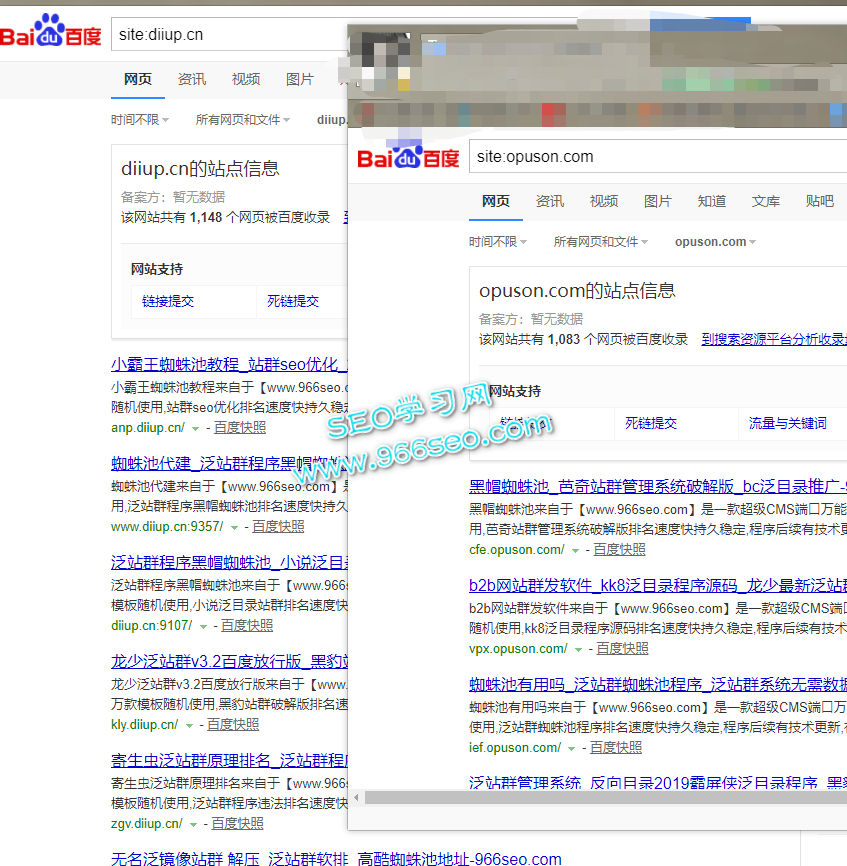847x866 pixels.
Task: Open the 黑帽蜘蛛池_芭奇站群管理系统破解版 result
Action: [658, 487]
